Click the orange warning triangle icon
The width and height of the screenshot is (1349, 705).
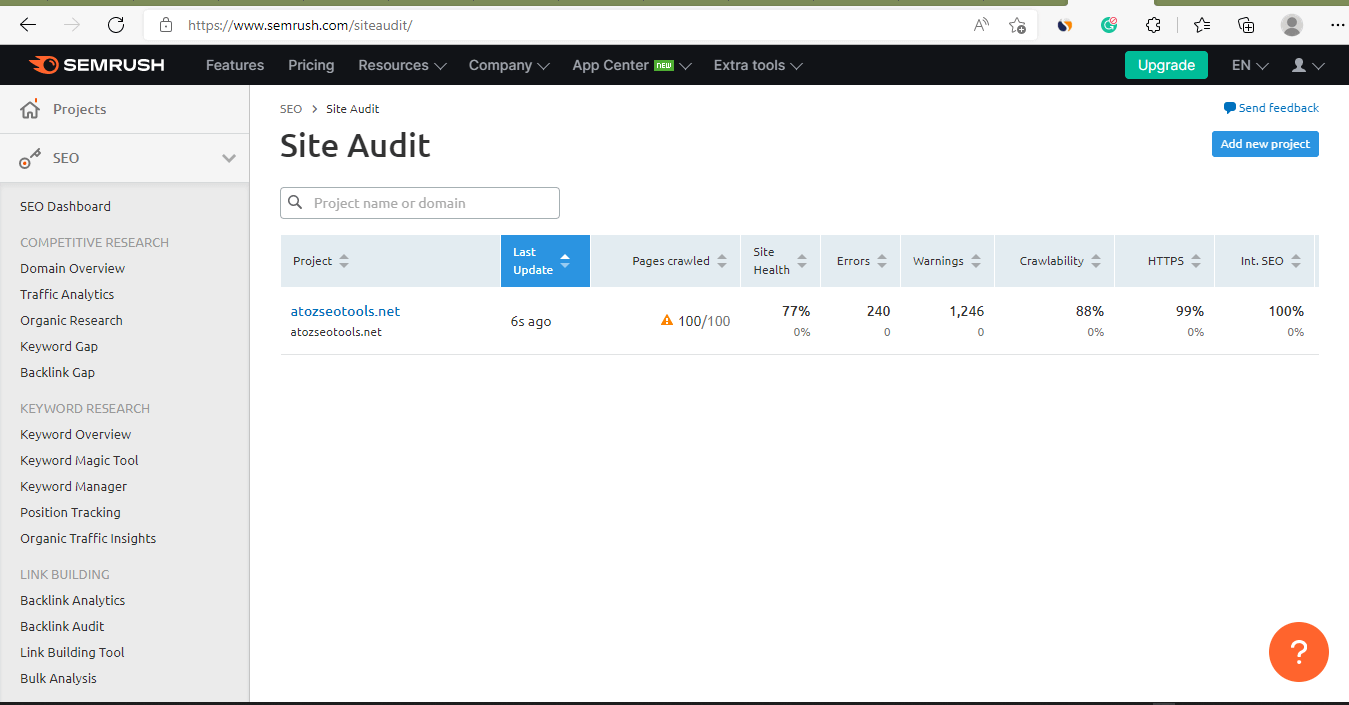click(x=667, y=320)
